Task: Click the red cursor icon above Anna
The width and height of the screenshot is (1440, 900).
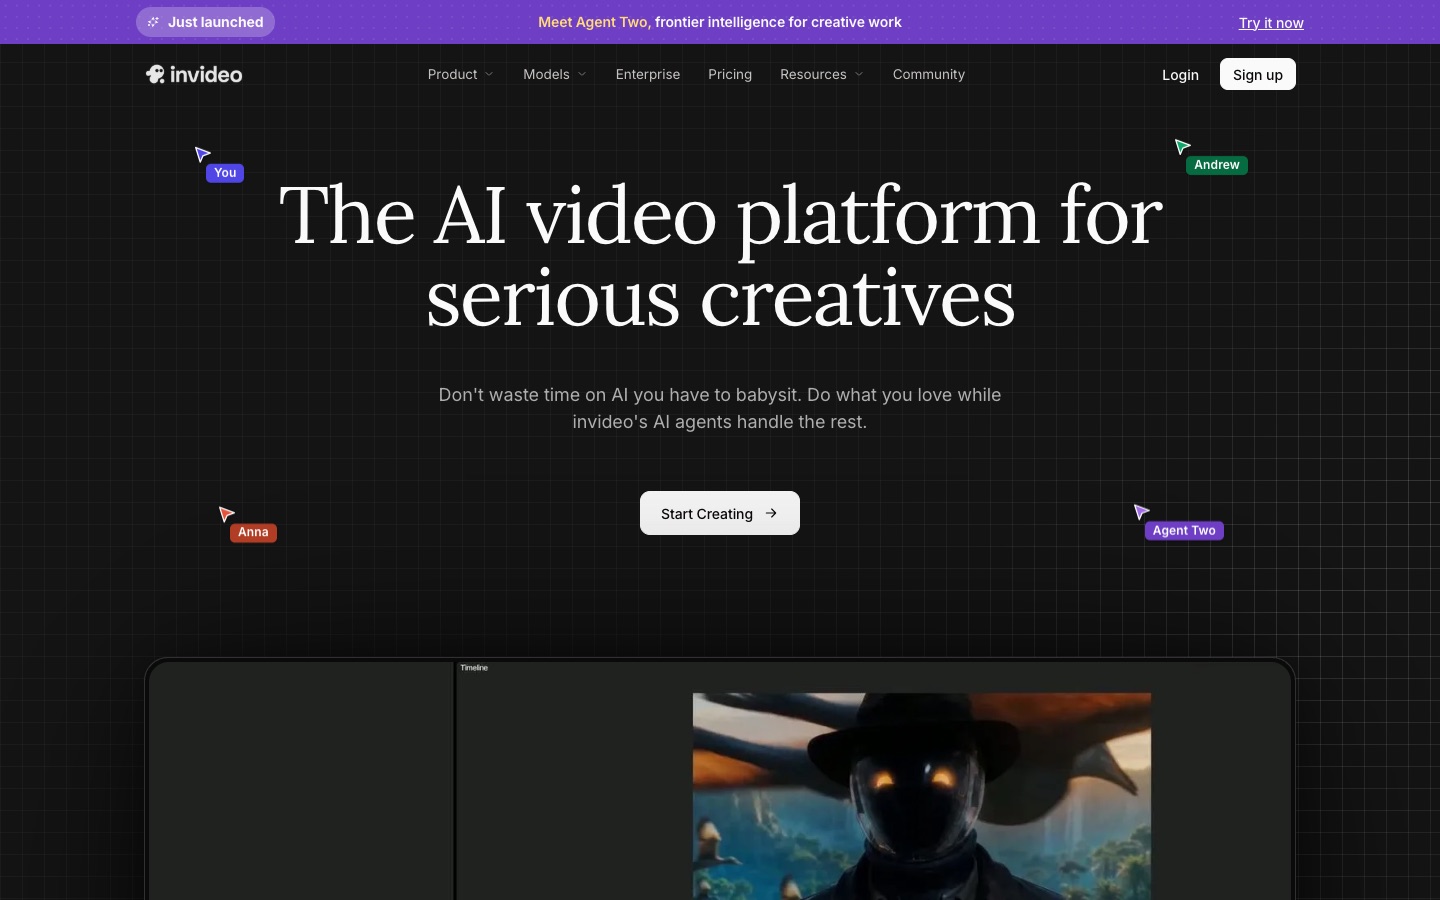Action: [226, 514]
